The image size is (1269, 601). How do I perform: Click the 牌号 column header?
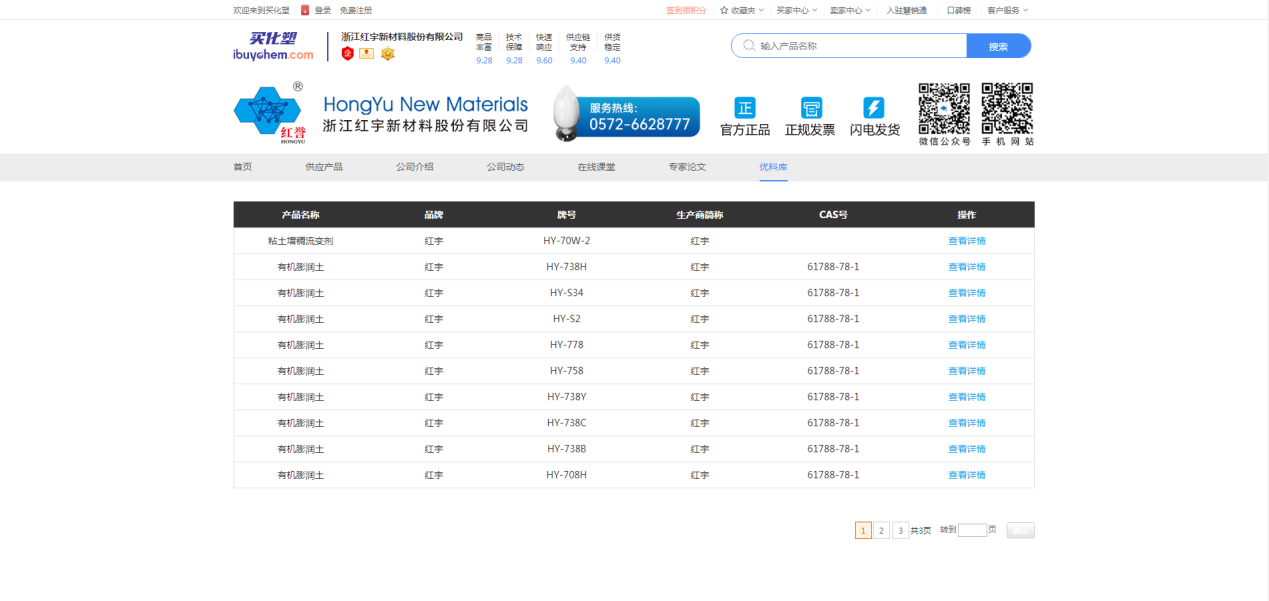click(567, 215)
